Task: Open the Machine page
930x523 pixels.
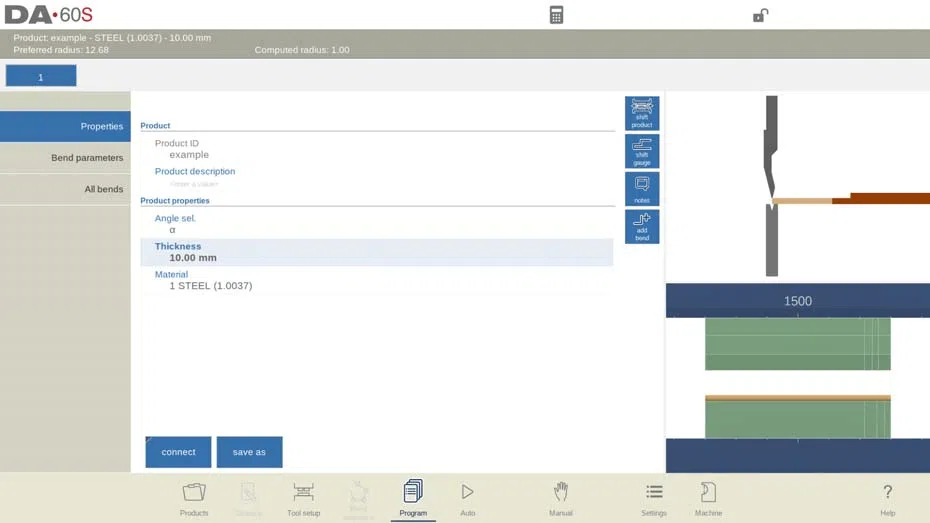Action: click(x=708, y=499)
